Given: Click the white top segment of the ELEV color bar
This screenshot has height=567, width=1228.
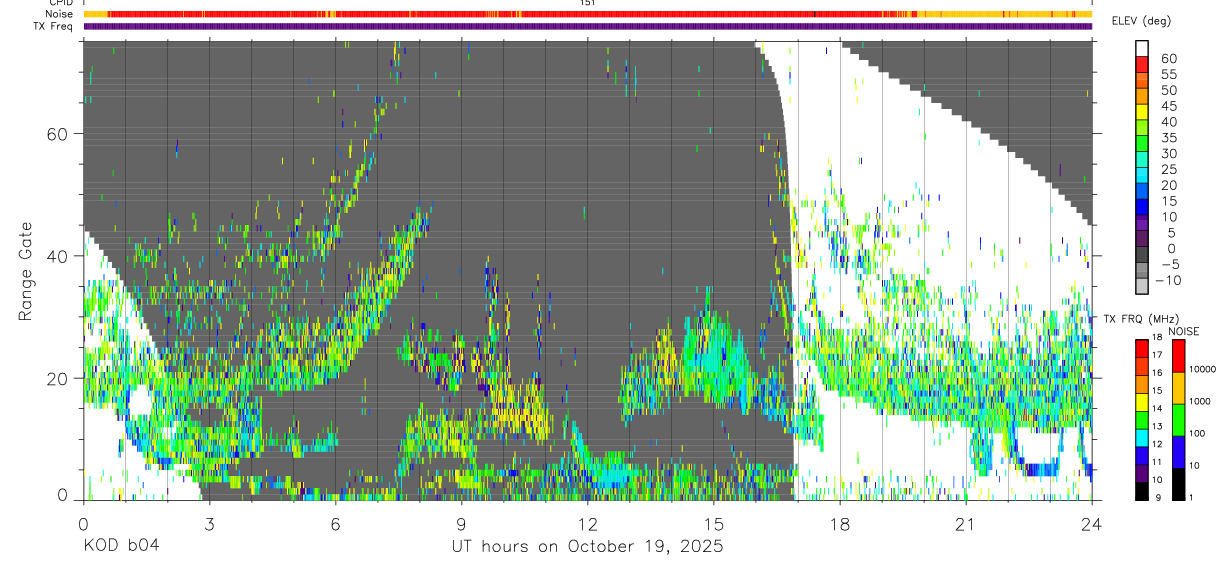Looking at the screenshot, I should [1142, 48].
